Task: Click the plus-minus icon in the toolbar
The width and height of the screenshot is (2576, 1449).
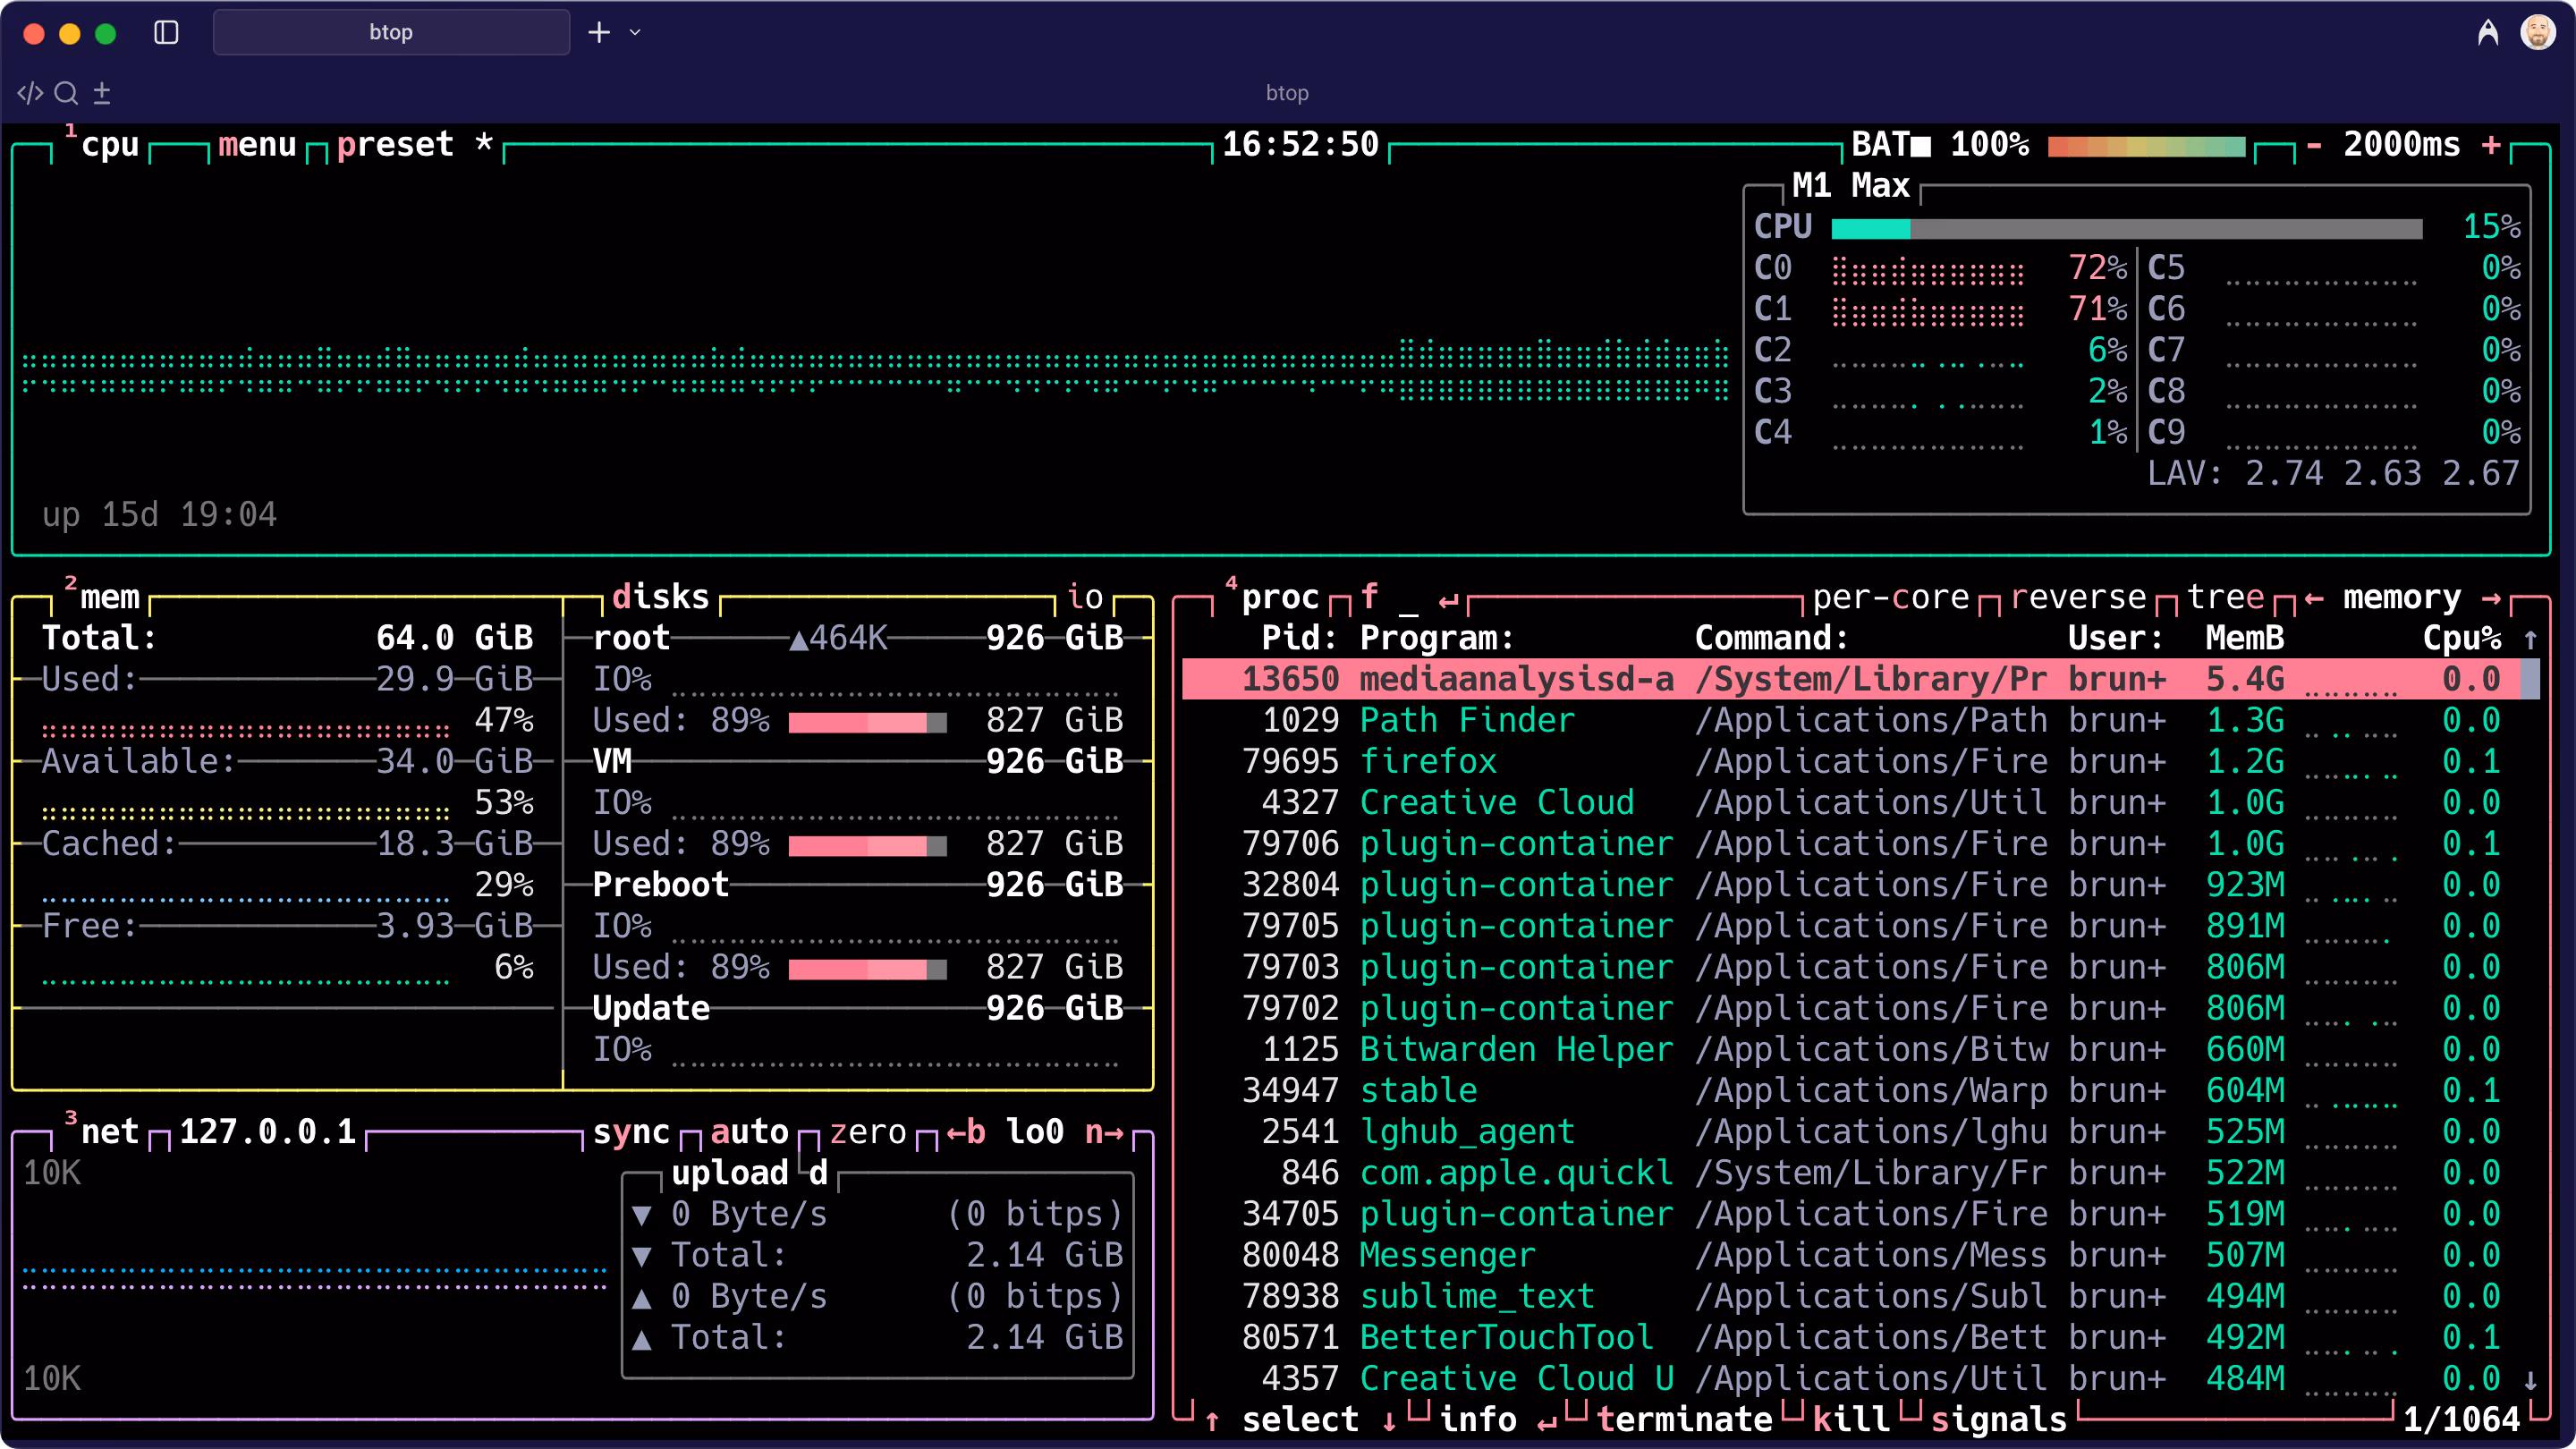Action: coord(101,93)
